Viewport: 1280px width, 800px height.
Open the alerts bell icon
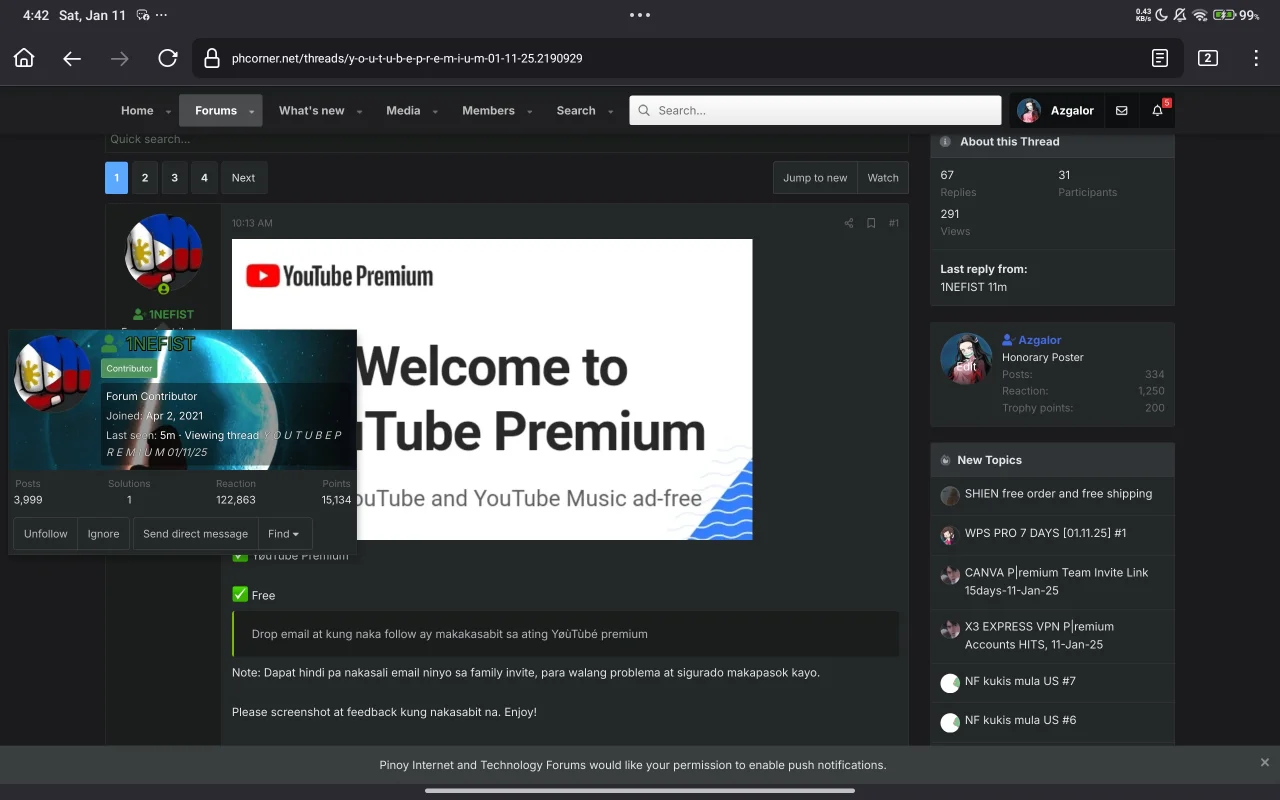click(1157, 111)
